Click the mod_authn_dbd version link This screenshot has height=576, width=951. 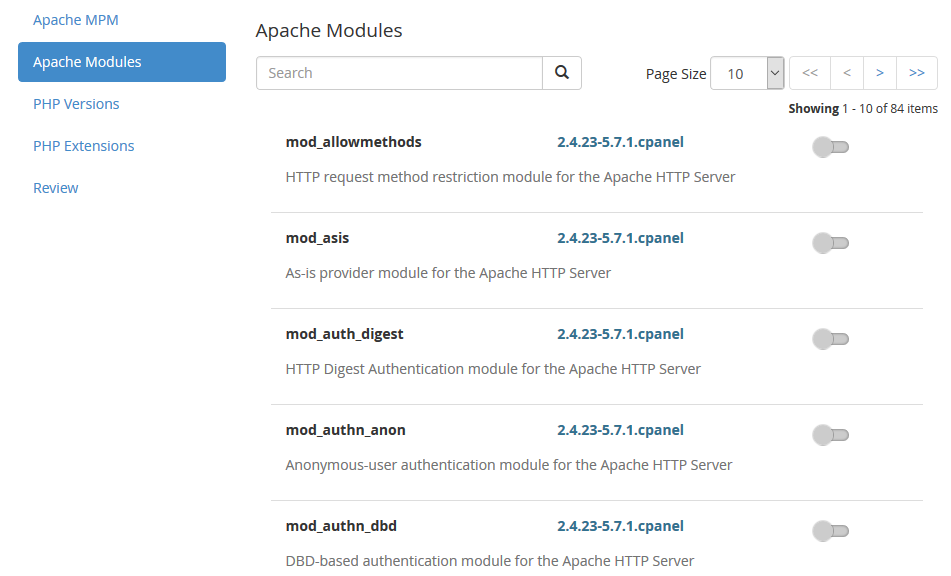pos(620,526)
